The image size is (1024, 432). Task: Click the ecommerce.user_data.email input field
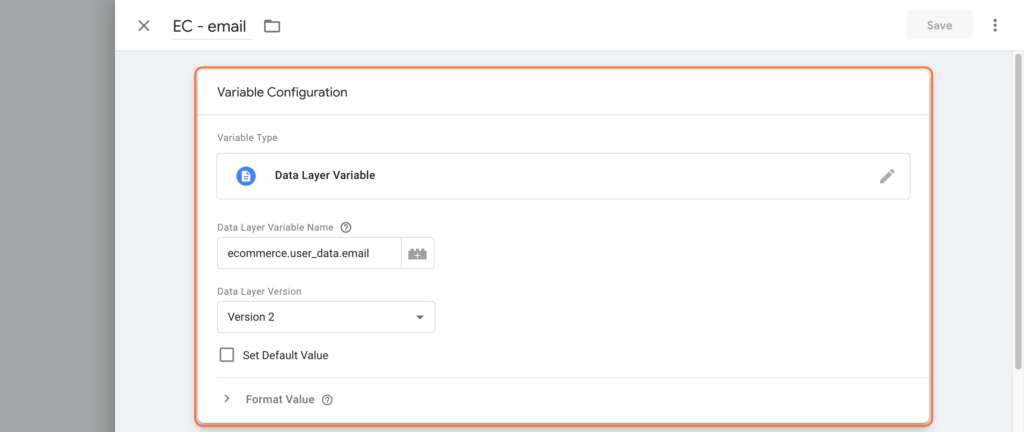tap(309, 253)
